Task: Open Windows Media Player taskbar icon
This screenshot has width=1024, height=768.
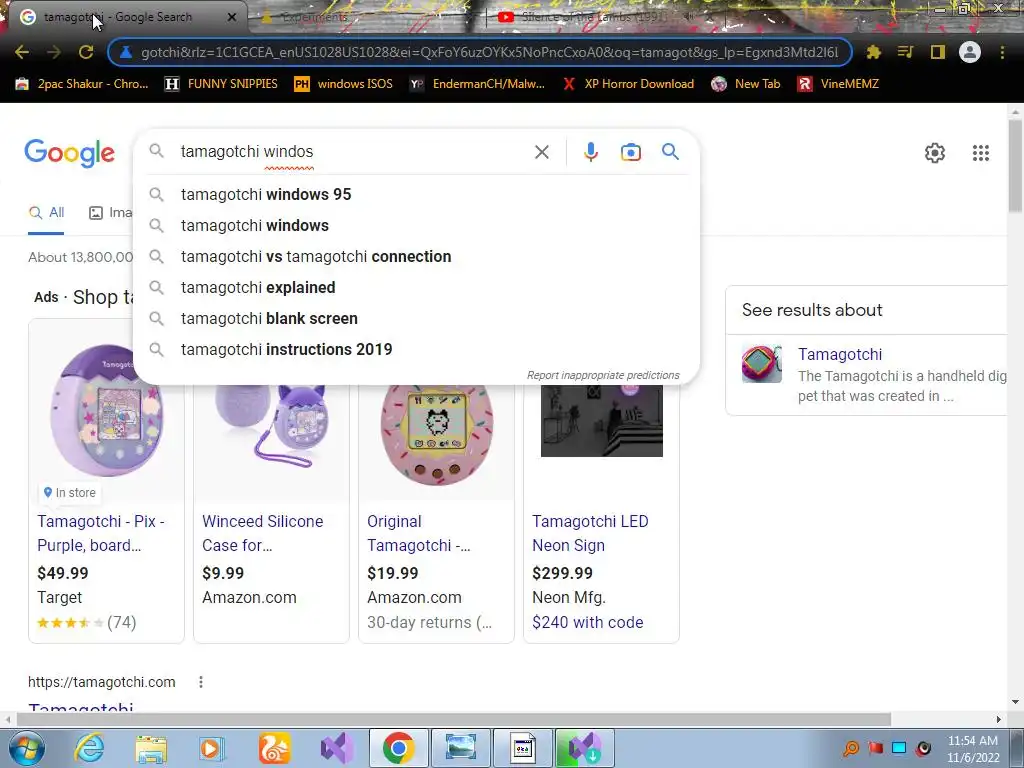Action: (212, 748)
